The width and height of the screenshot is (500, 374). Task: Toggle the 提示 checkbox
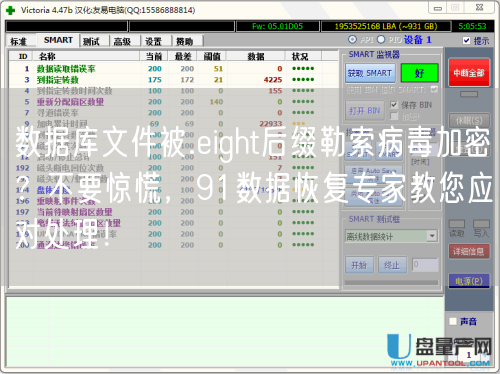(x=467, y=41)
